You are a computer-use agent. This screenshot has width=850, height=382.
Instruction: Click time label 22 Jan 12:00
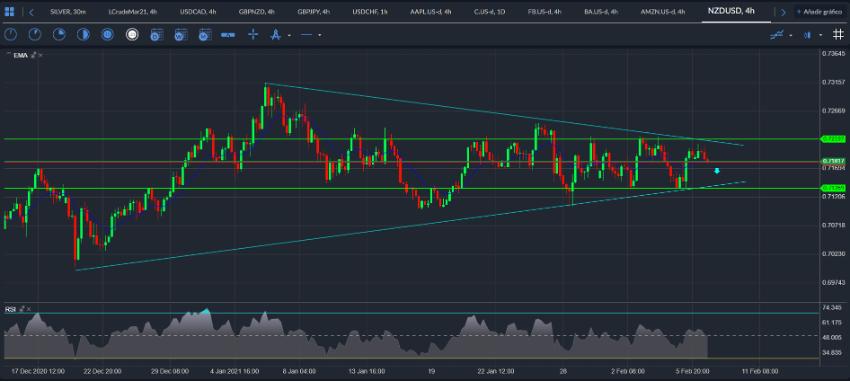(497, 372)
